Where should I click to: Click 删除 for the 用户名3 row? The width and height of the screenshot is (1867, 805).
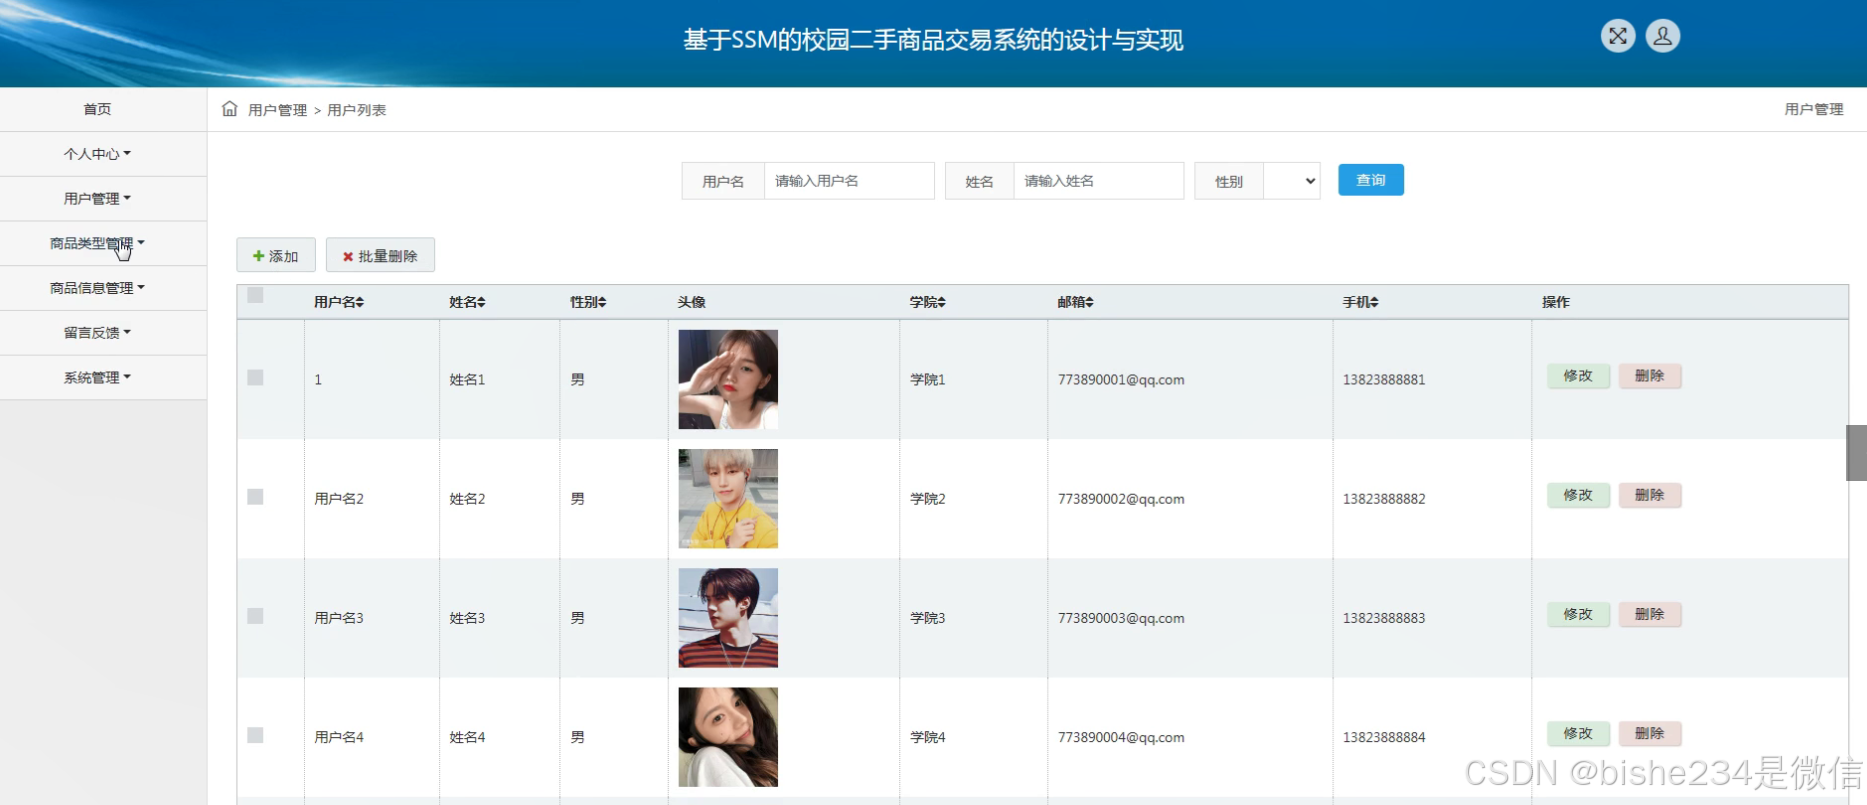tap(1649, 614)
